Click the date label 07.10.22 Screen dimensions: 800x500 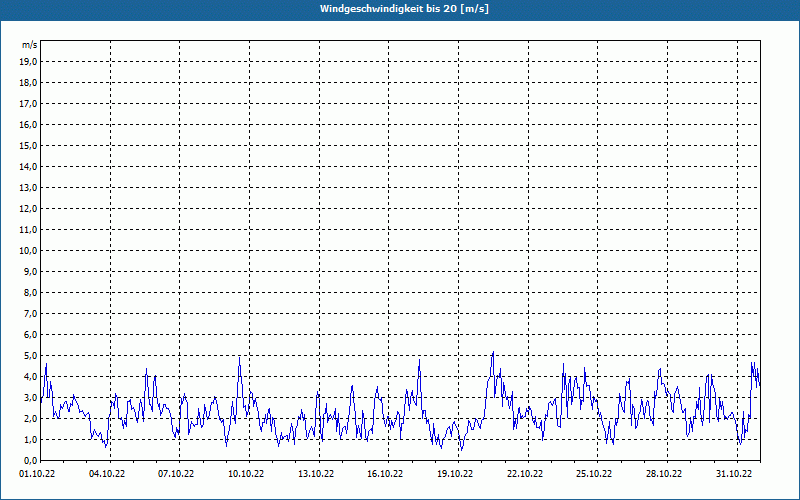tap(176, 474)
